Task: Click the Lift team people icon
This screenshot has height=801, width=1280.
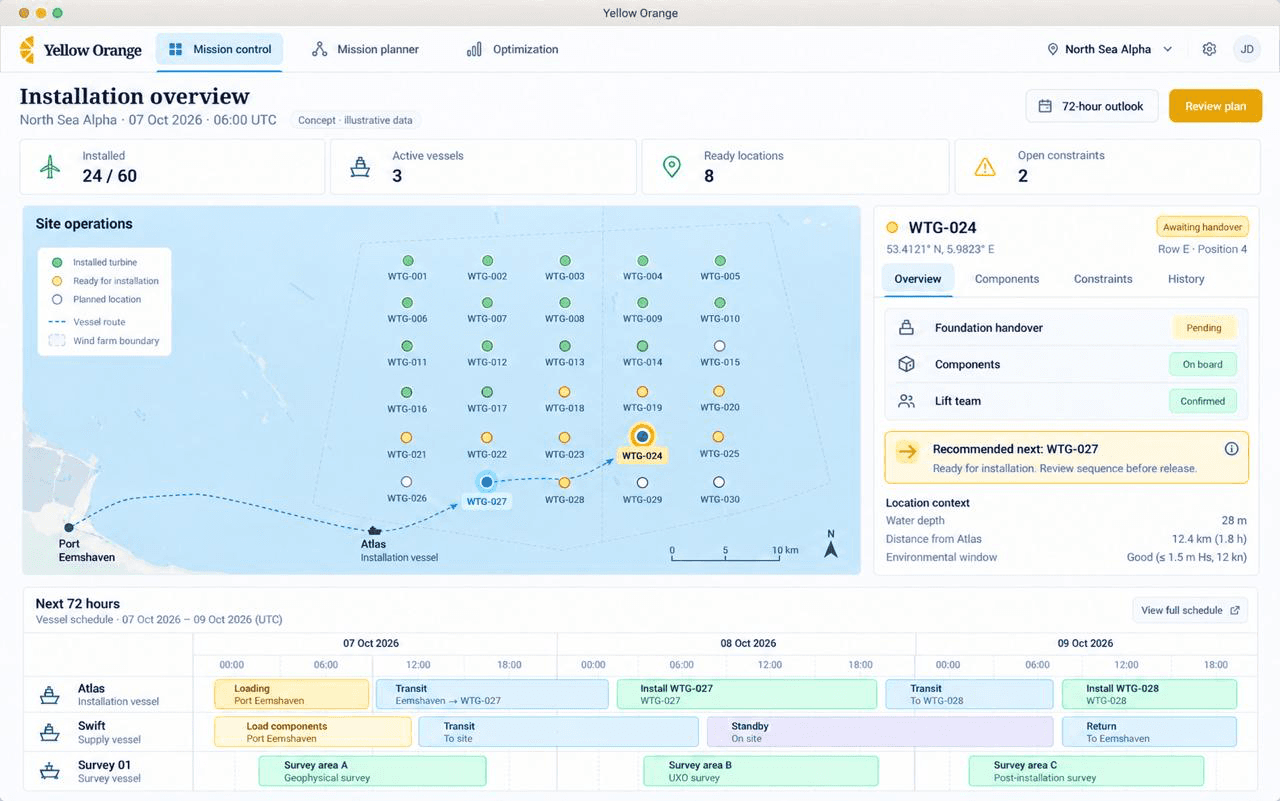Action: [x=907, y=401]
